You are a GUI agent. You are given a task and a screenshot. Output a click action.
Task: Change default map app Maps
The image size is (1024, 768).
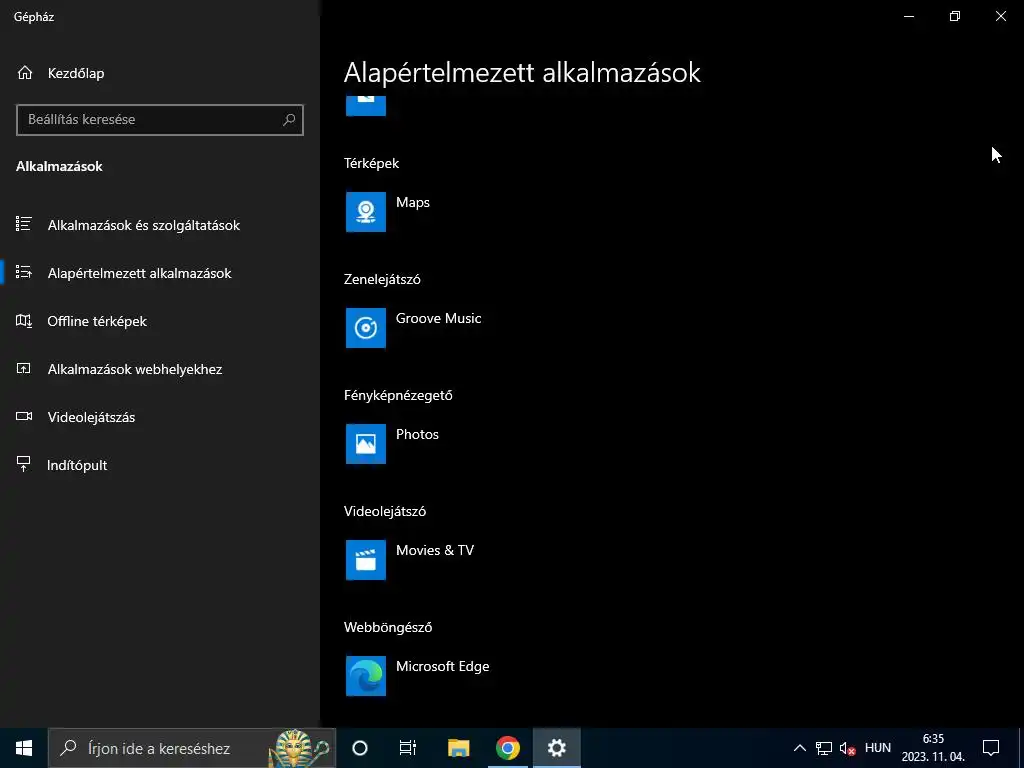point(413,202)
